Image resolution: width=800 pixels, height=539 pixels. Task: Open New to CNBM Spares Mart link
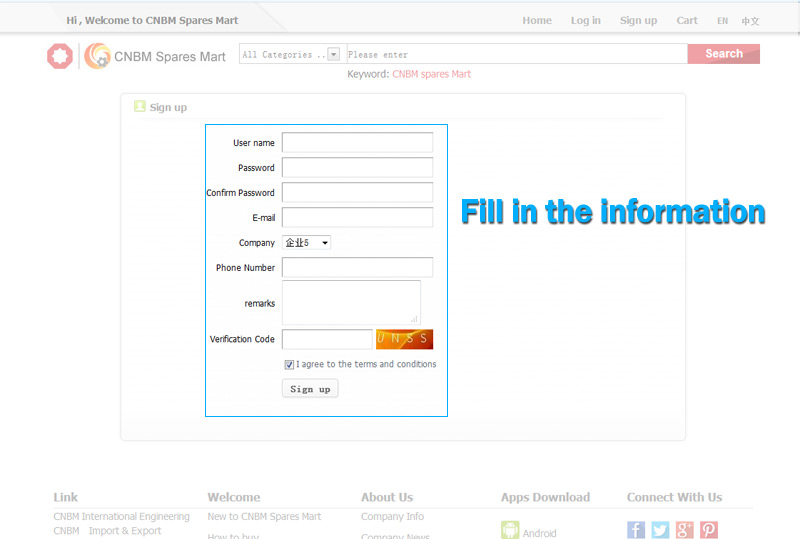(264, 517)
